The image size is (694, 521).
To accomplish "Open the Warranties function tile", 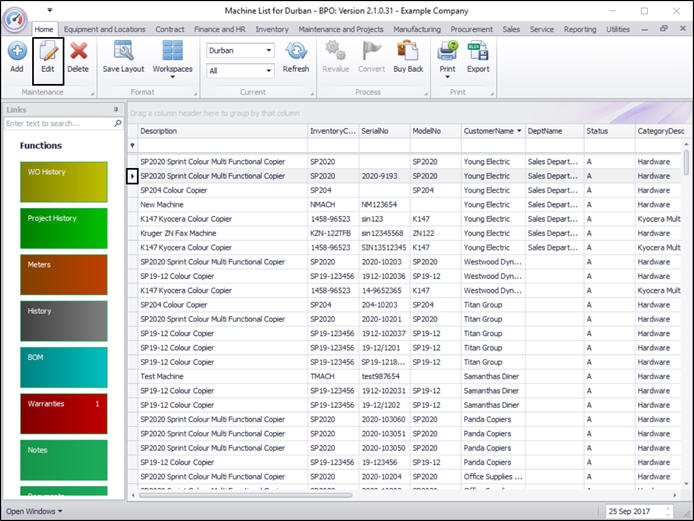I will 63,413.
